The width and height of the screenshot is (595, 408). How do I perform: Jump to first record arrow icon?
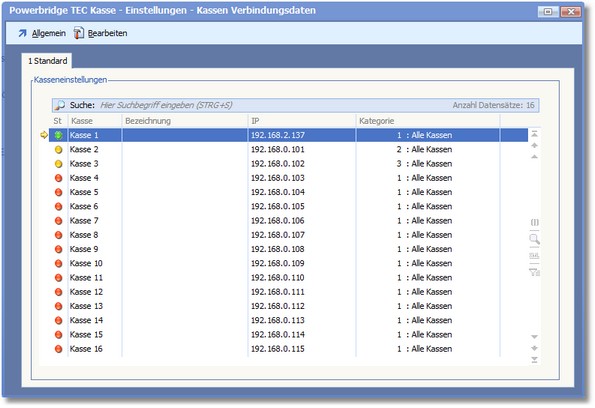click(534, 134)
